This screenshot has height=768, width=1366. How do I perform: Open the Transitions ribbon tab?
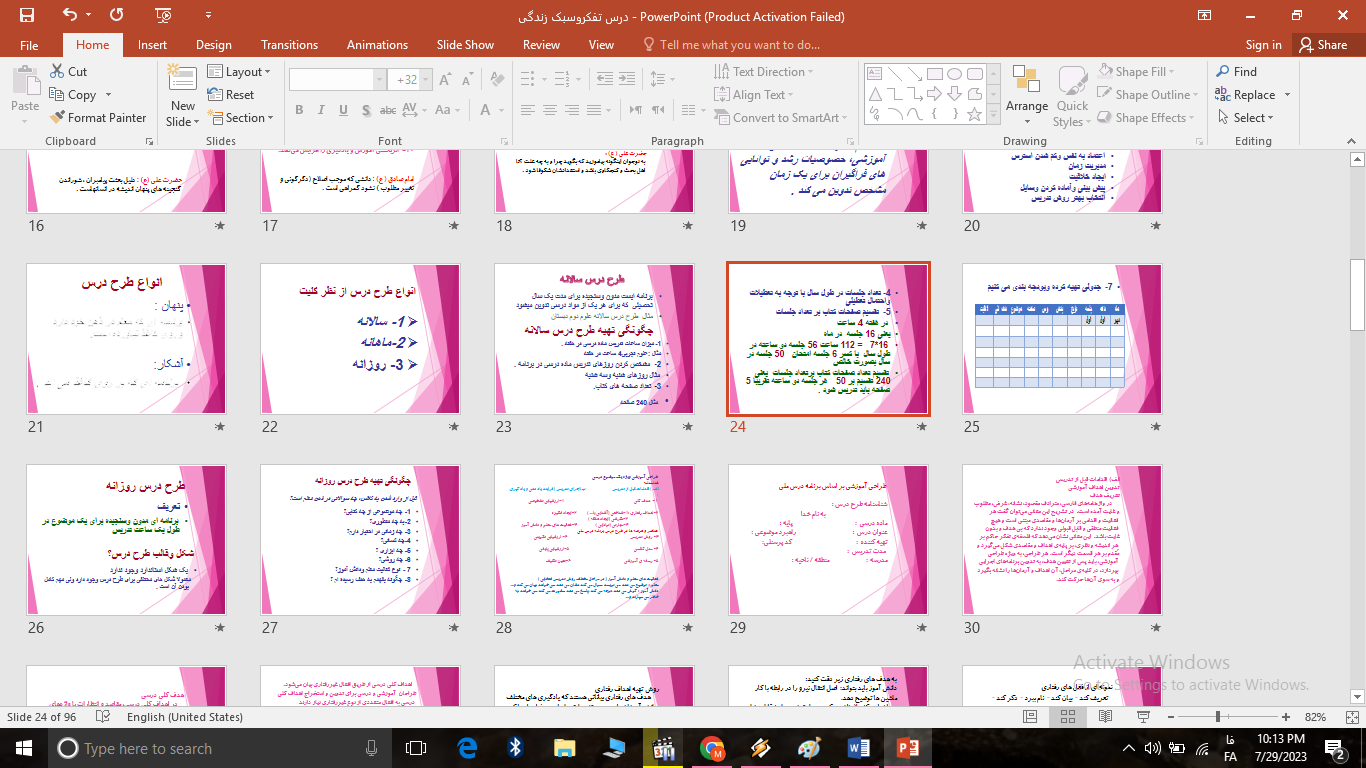click(289, 45)
